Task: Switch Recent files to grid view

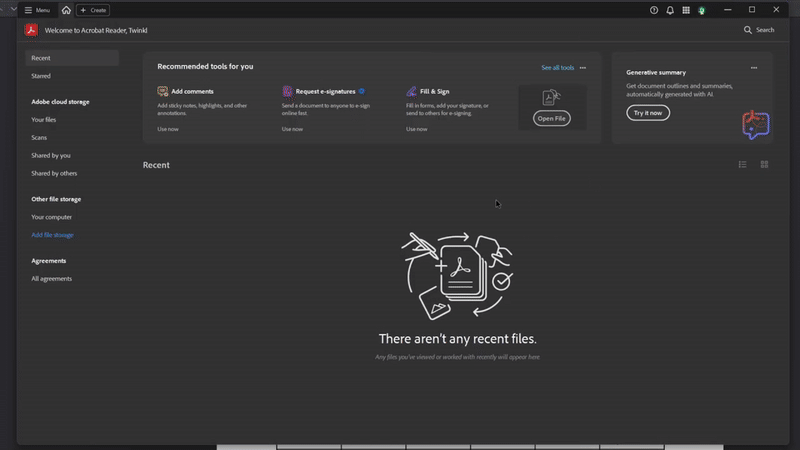Action: (x=764, y=164)
